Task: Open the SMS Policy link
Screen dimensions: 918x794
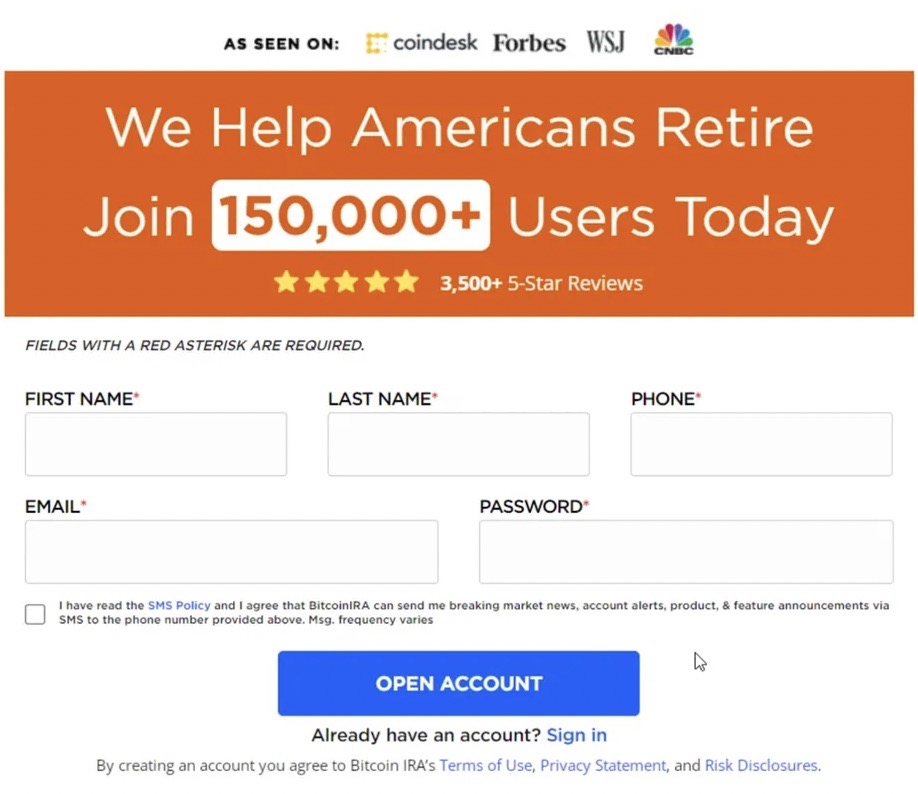Action: click(179, 605)
